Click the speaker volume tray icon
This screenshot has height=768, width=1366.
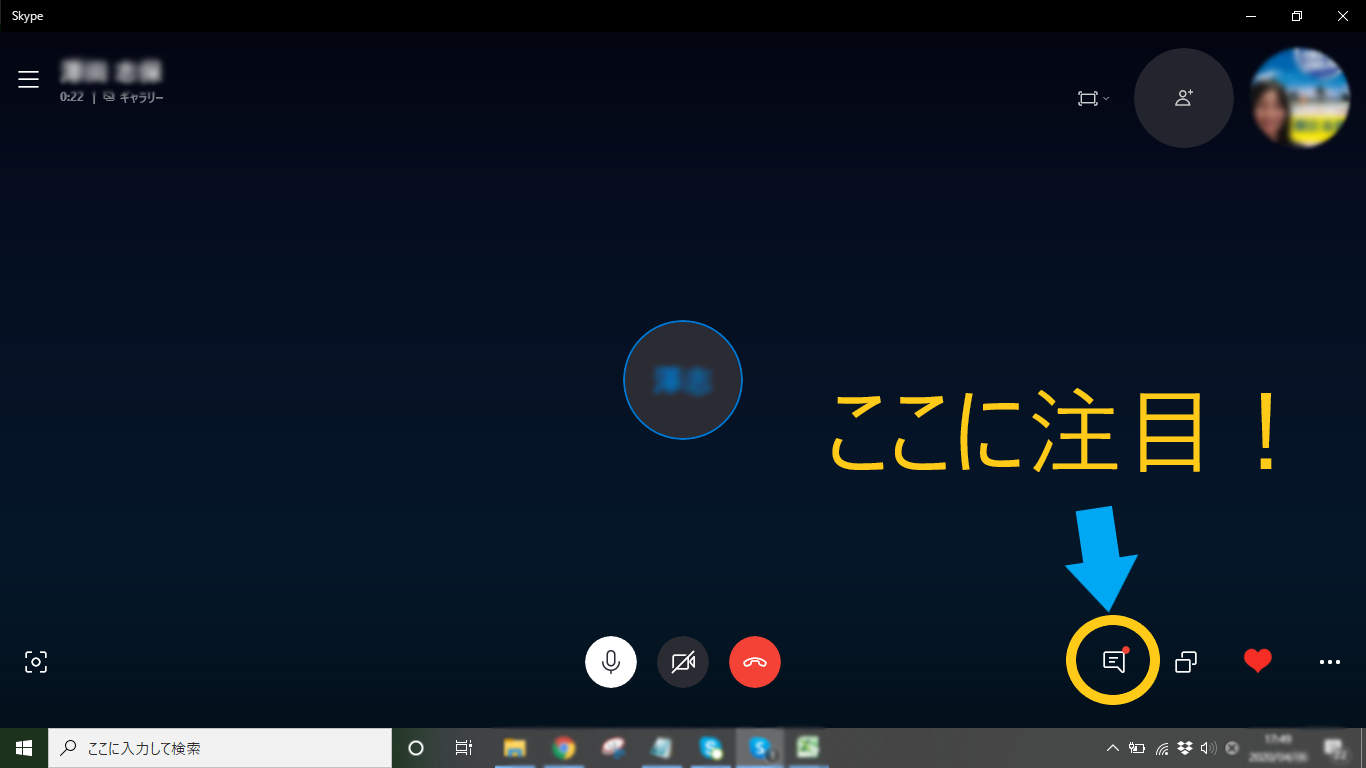click(x=1208, y=748)
